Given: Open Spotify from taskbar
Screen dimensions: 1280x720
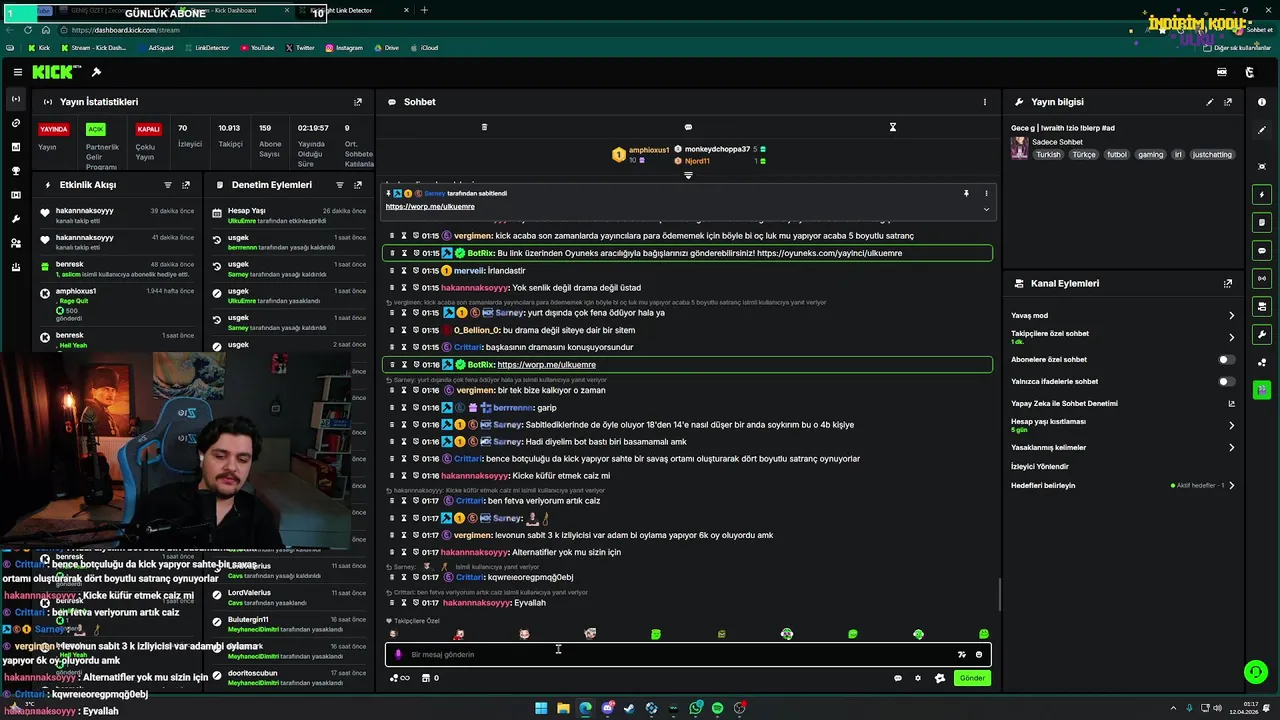Looking at the screenshot, I should 717,708.
